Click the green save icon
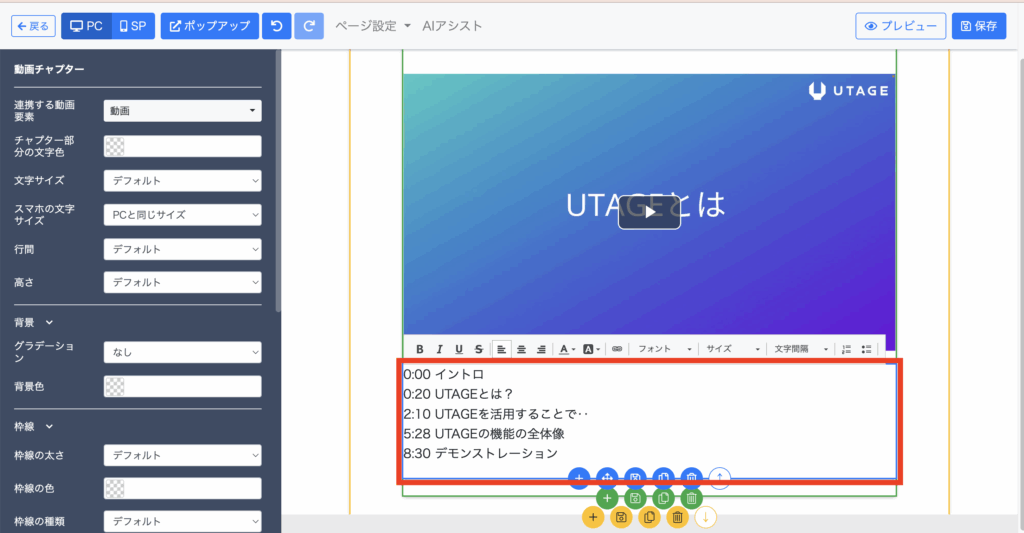This screenshot has width=1024, height=533. tap(635, 498)
